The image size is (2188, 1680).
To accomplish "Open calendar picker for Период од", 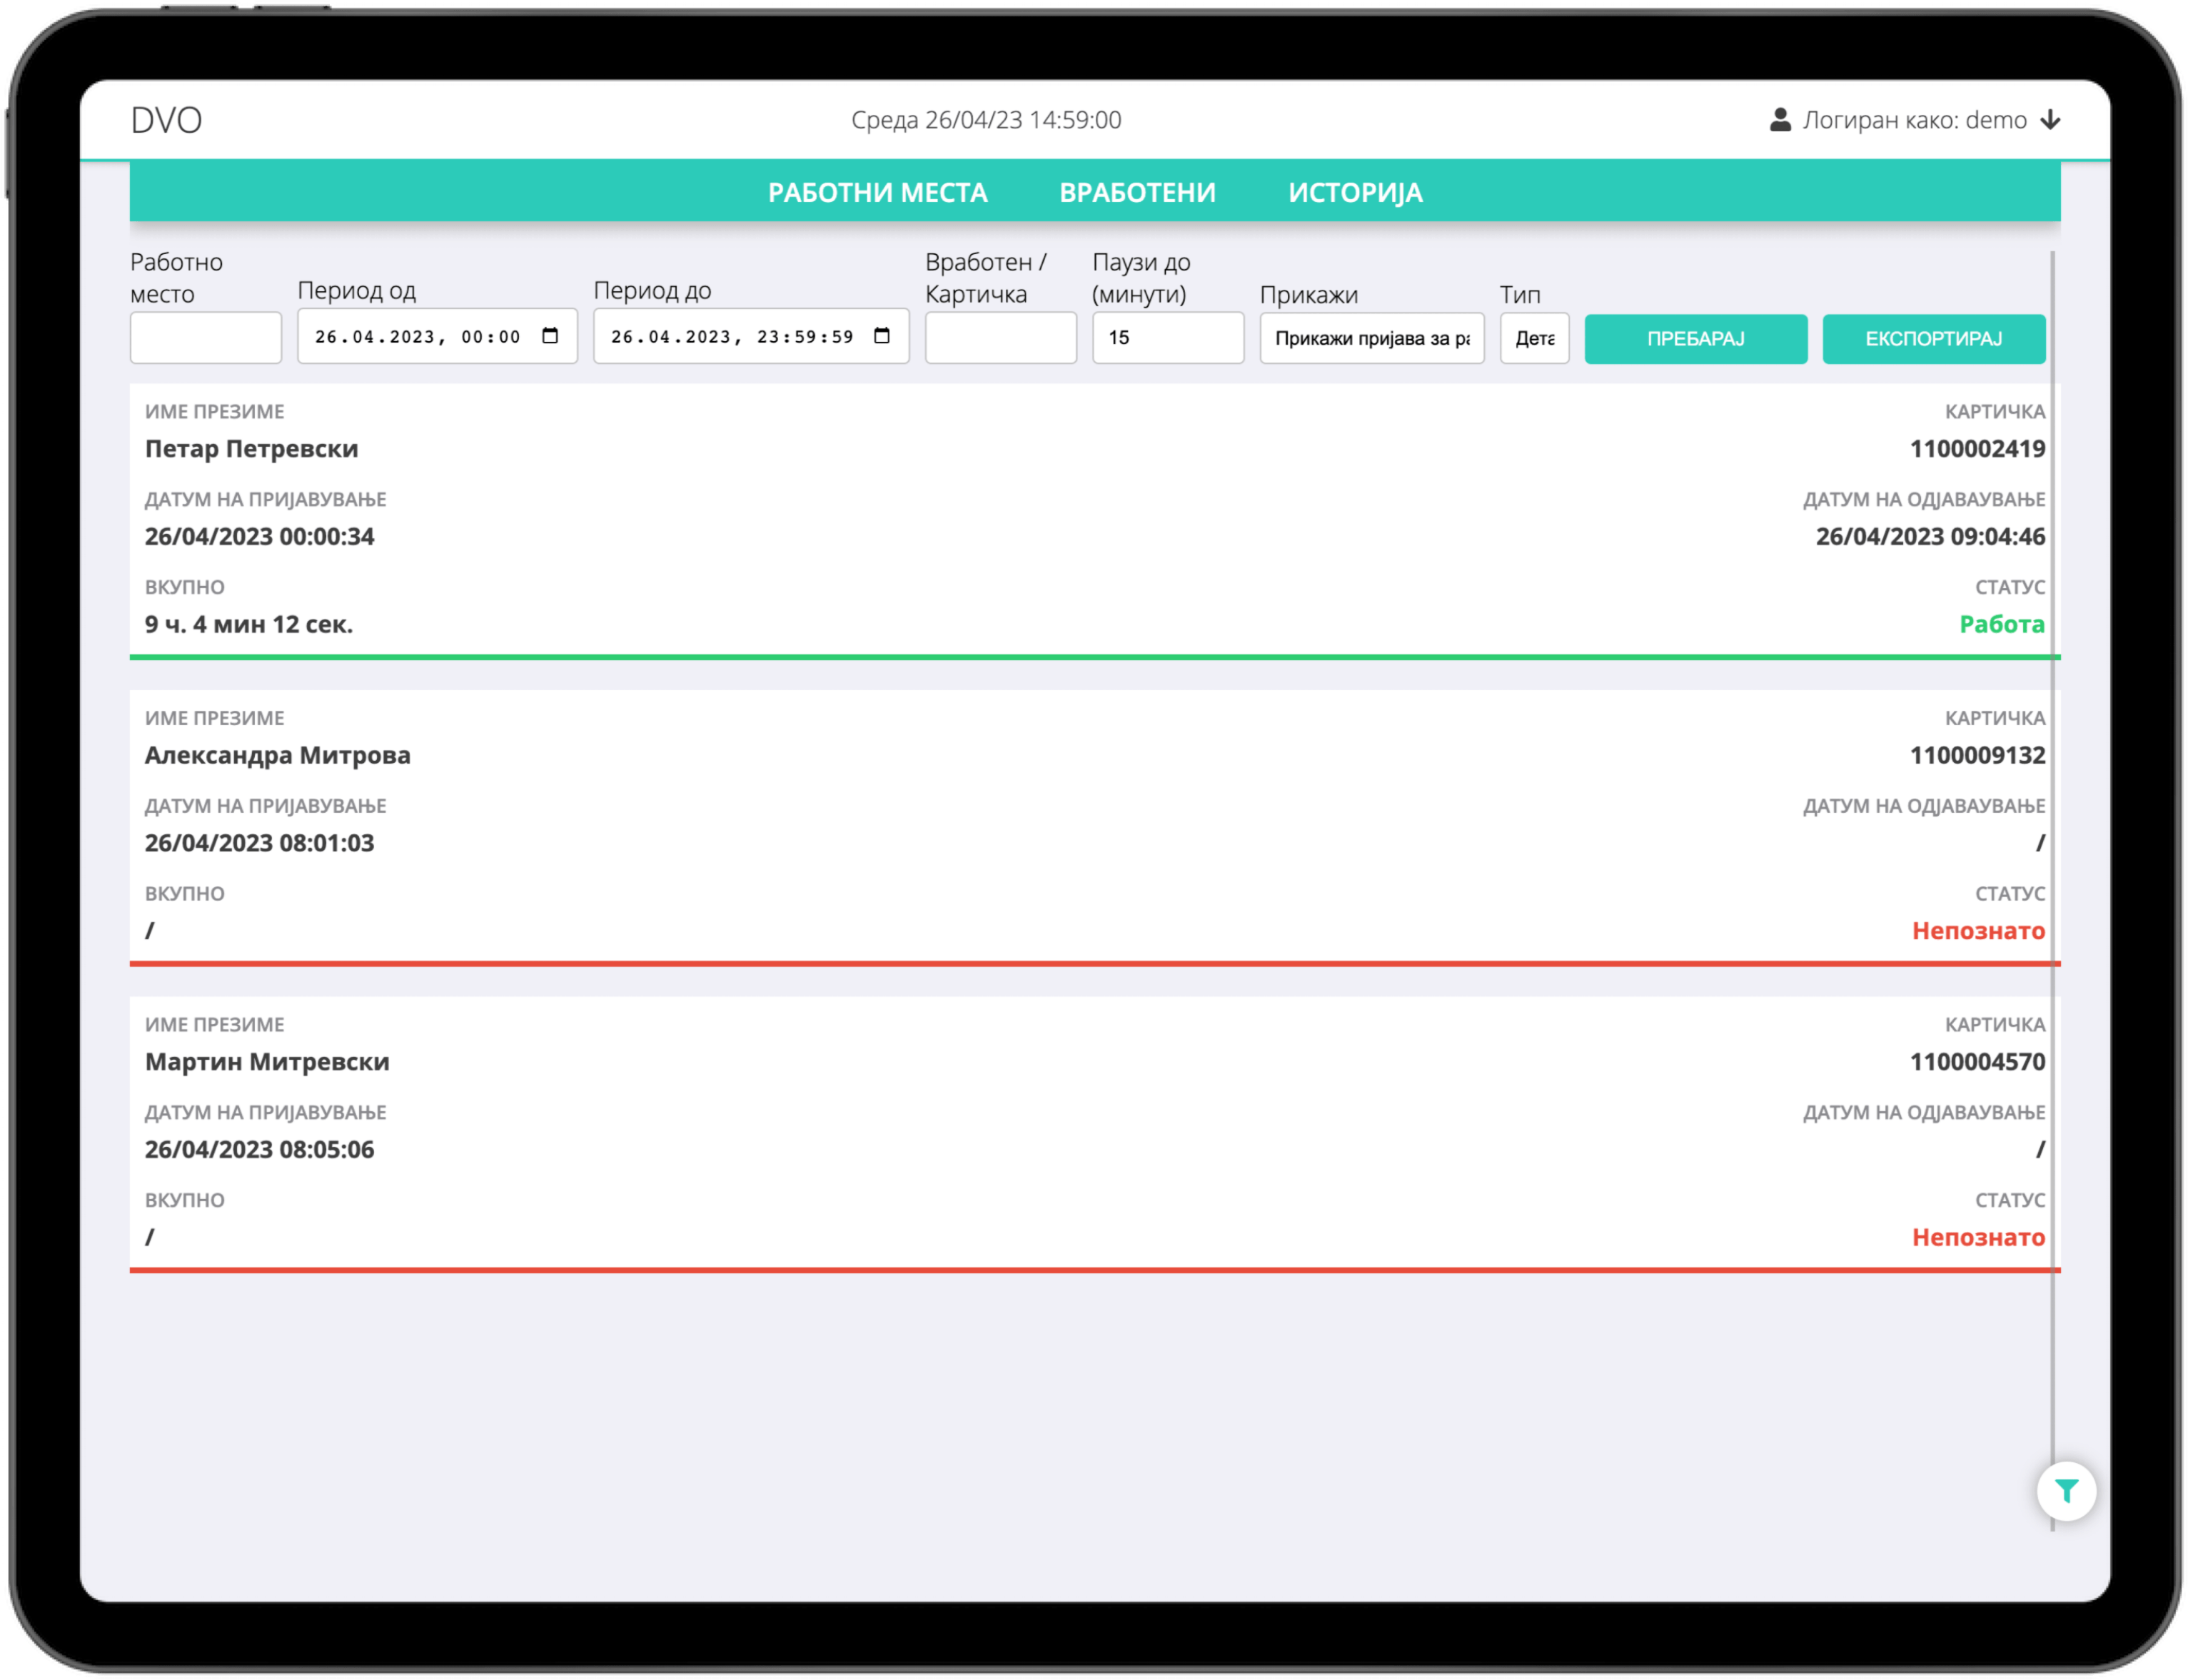I will (x=550, y=336).
